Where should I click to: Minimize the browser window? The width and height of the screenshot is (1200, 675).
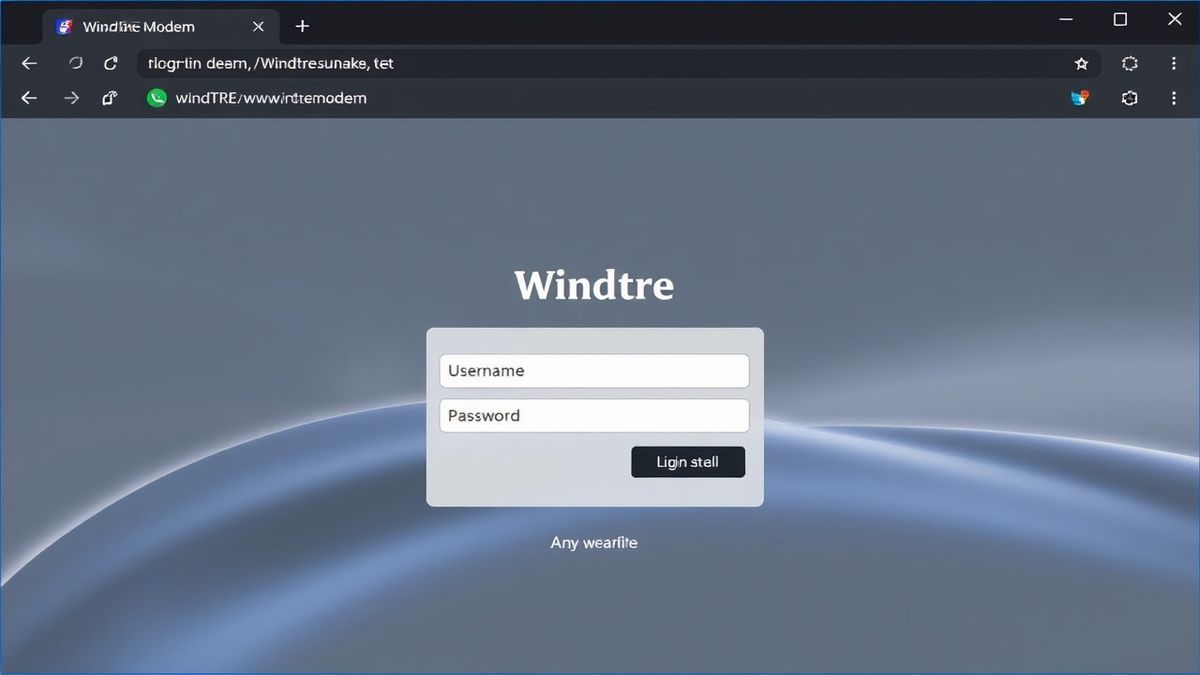(x=1066, y=20)
